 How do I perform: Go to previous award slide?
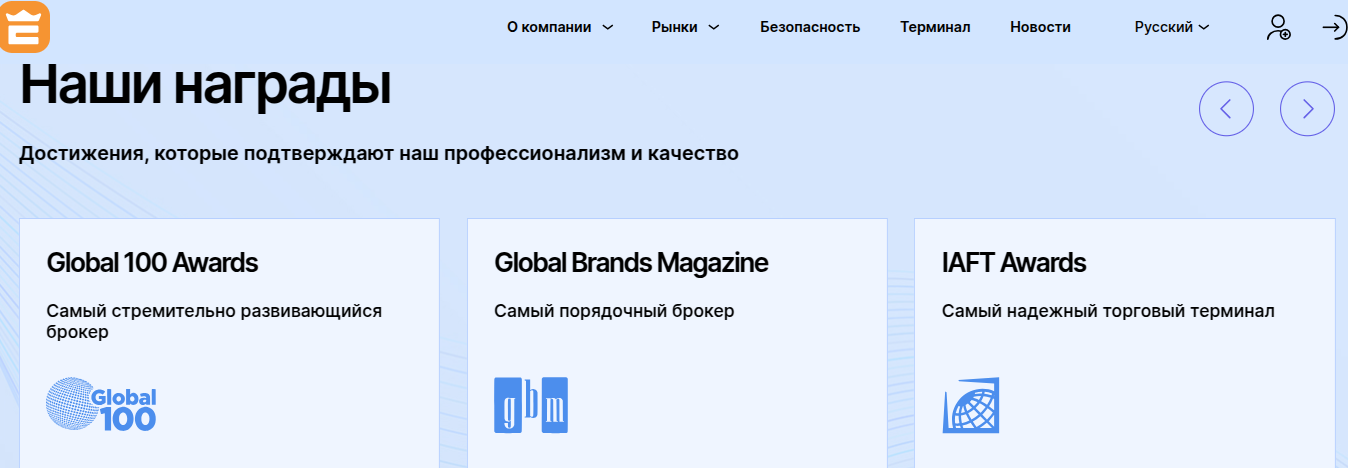click(x=1226, y=109)
